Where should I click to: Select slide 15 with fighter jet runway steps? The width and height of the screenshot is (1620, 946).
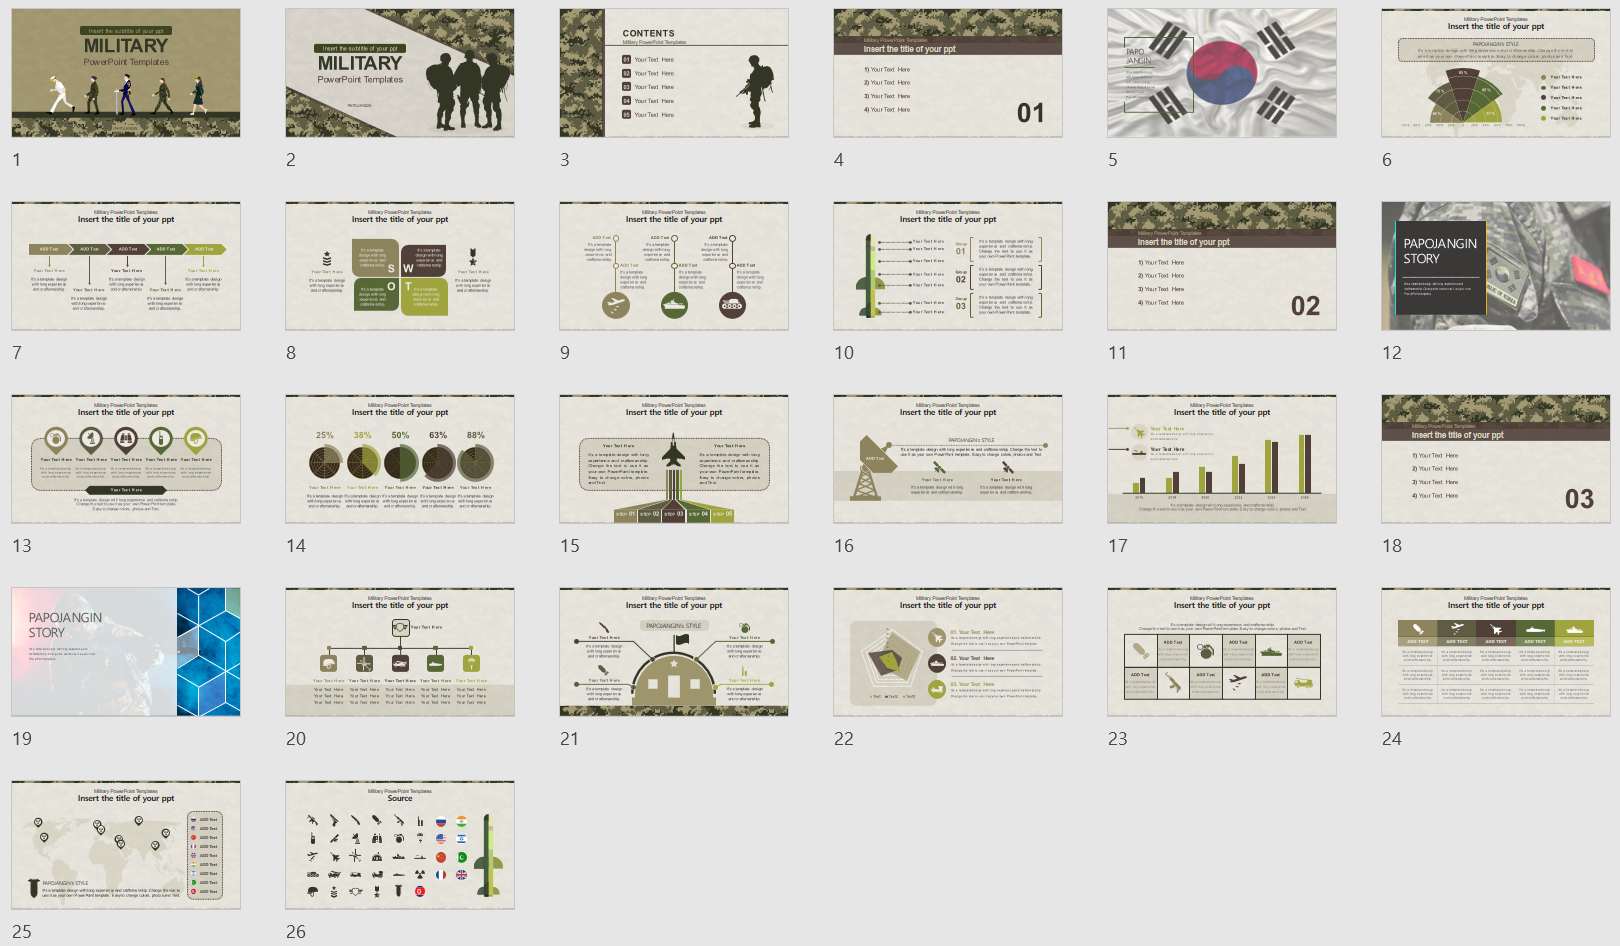click(x=674, y=459)
